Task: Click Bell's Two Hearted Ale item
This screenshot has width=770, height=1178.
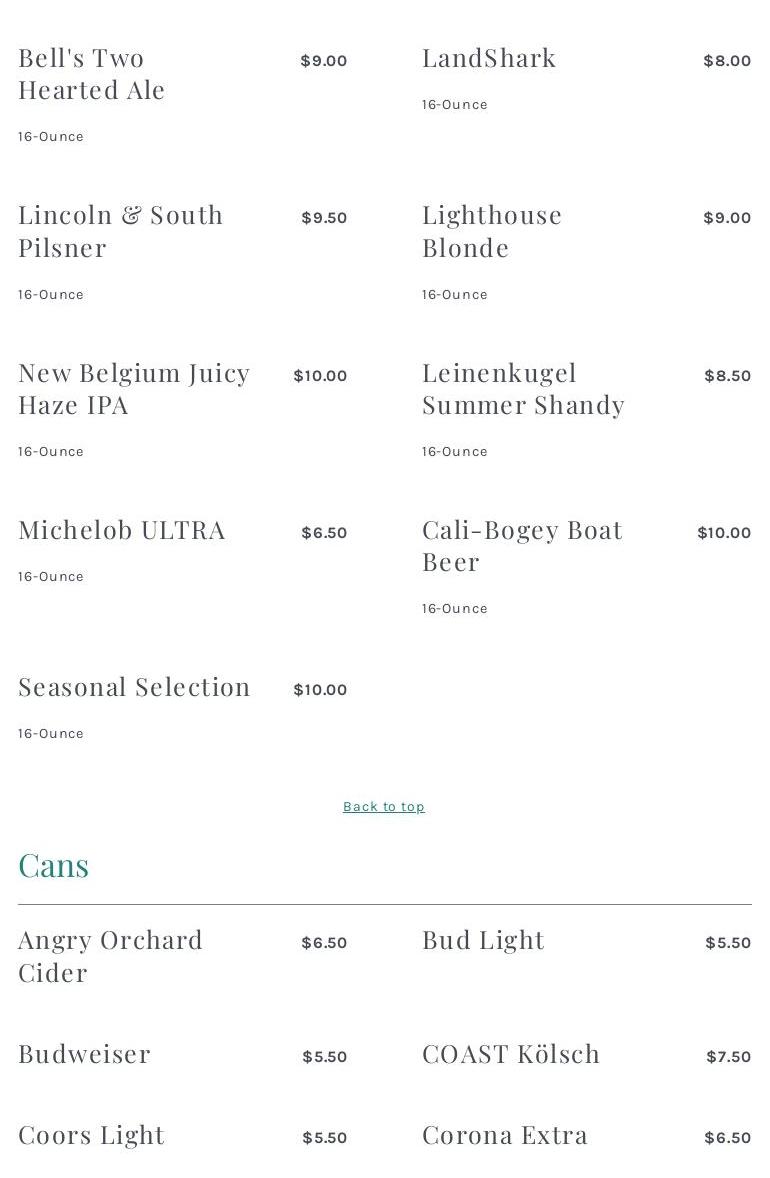Action: coord(92,74)
